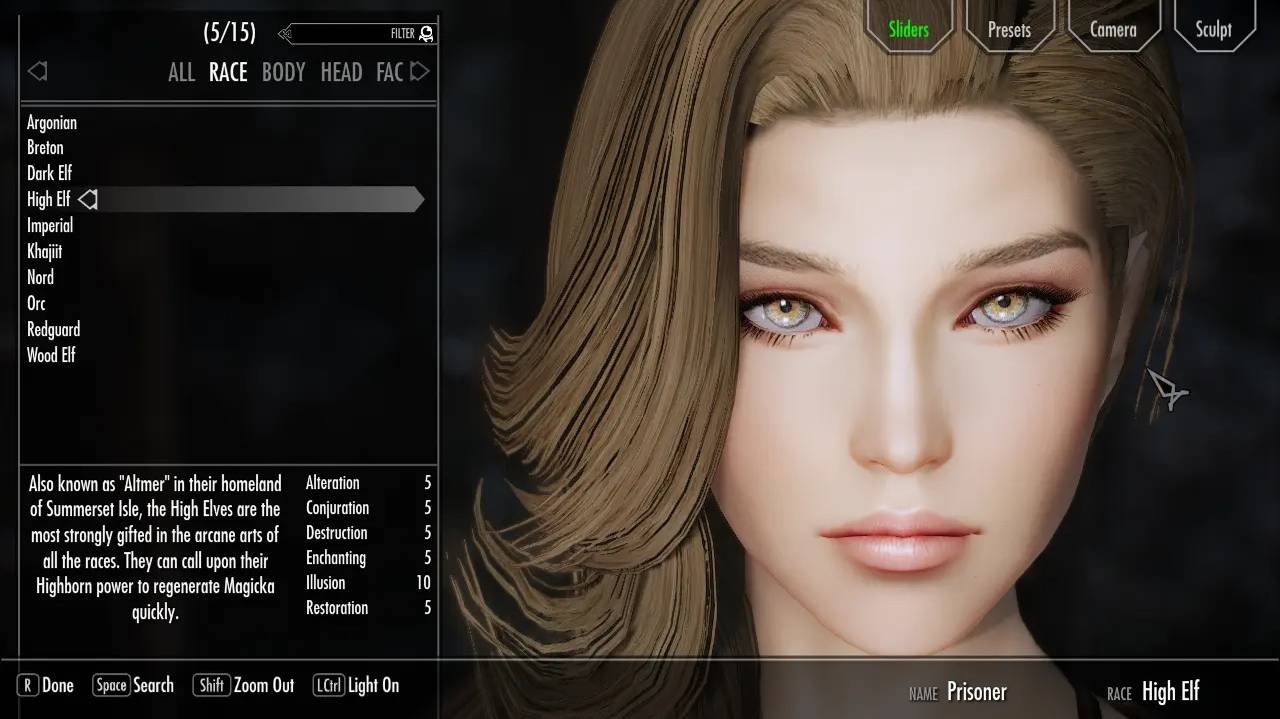
Task: Click the Search label
Action: [153, 685]
